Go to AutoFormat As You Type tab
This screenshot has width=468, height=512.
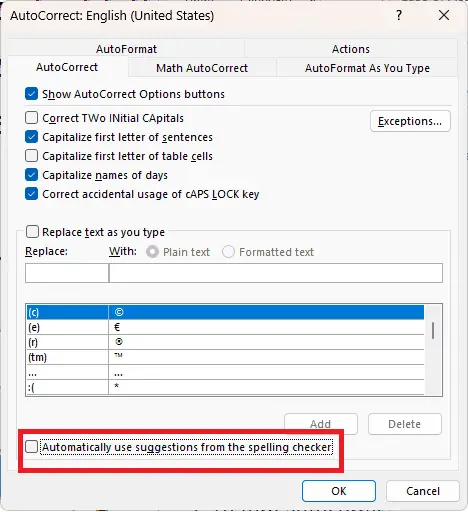pyautogui.click(x=367, y=68)
